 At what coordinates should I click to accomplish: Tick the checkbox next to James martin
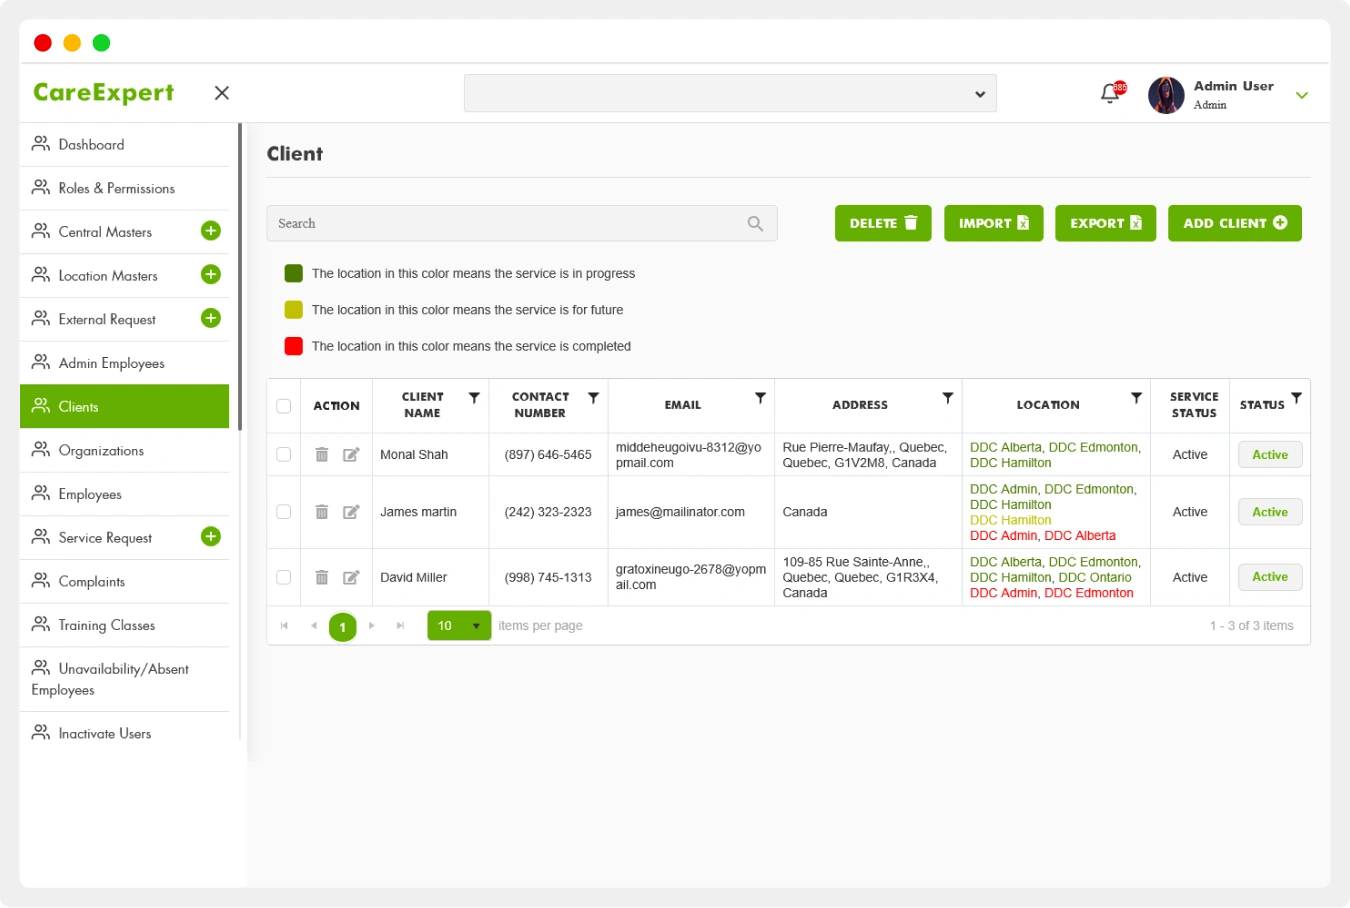tap(283, 511)
